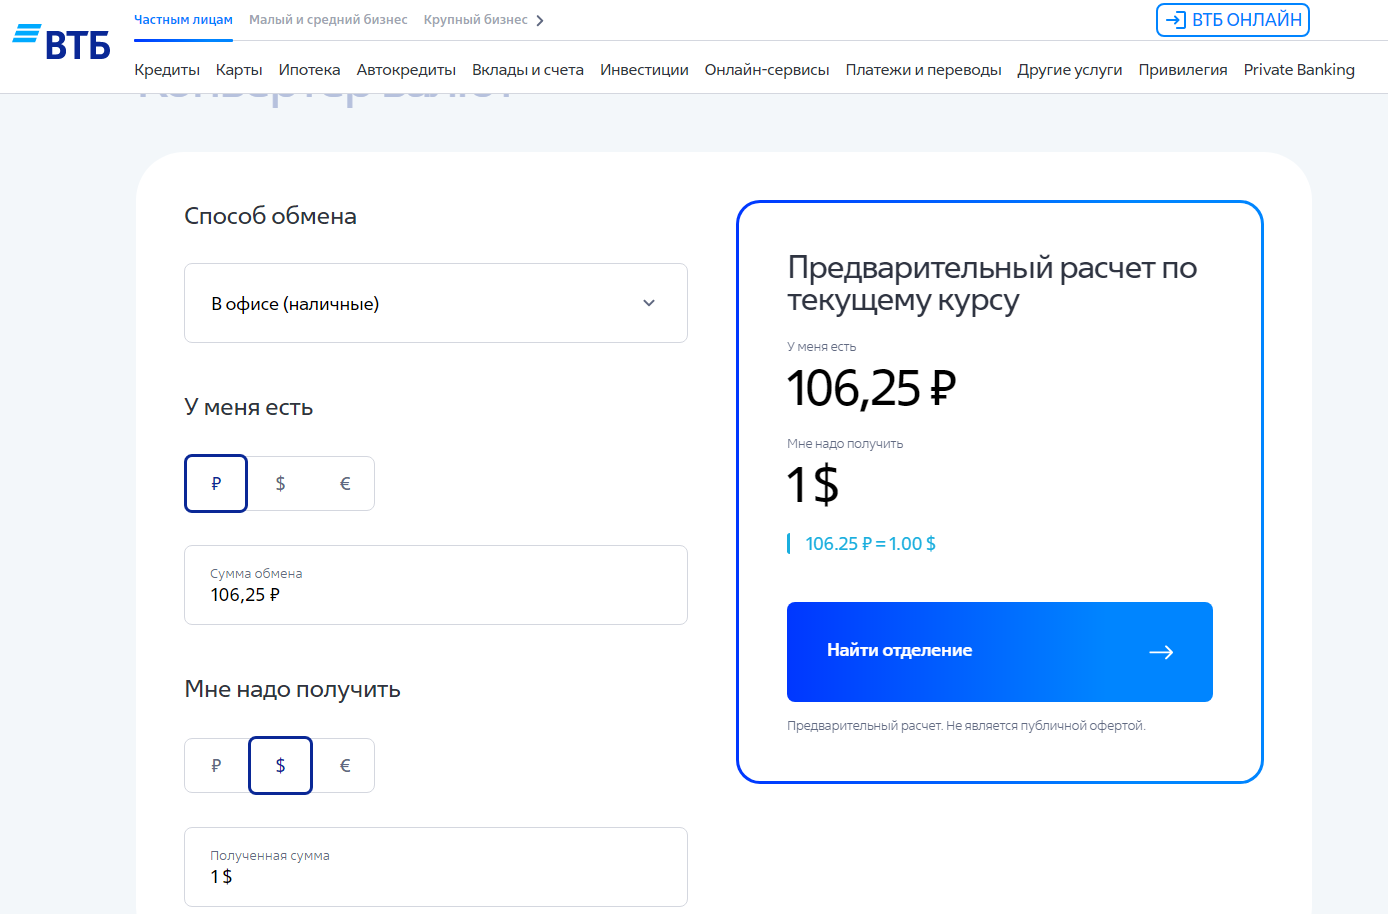Select euro under У меня есть
Screen dimensions: 1388x914
[345, 484]
